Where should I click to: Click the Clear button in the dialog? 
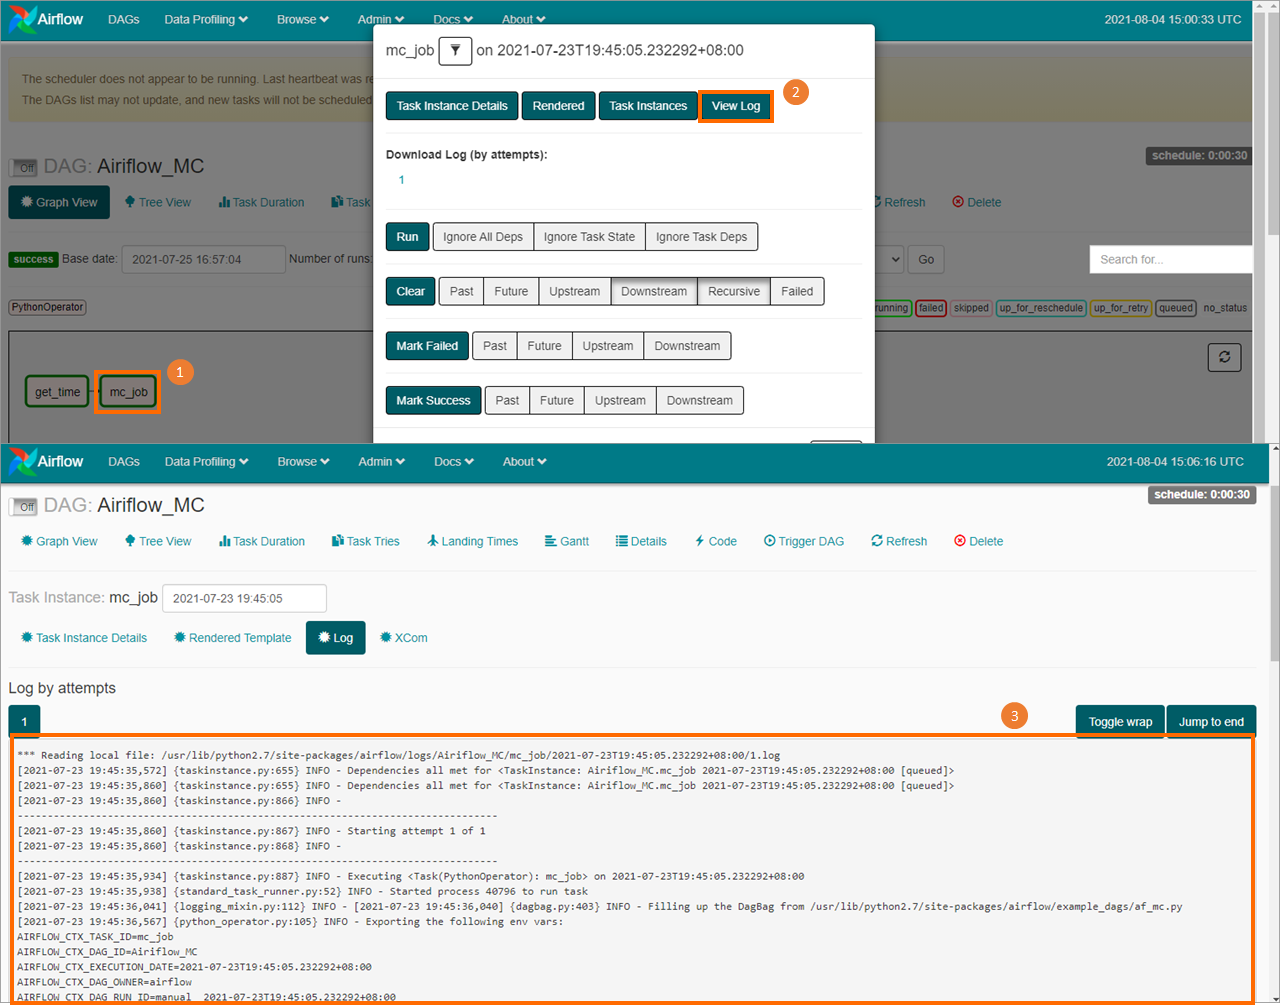coord(411,291)
